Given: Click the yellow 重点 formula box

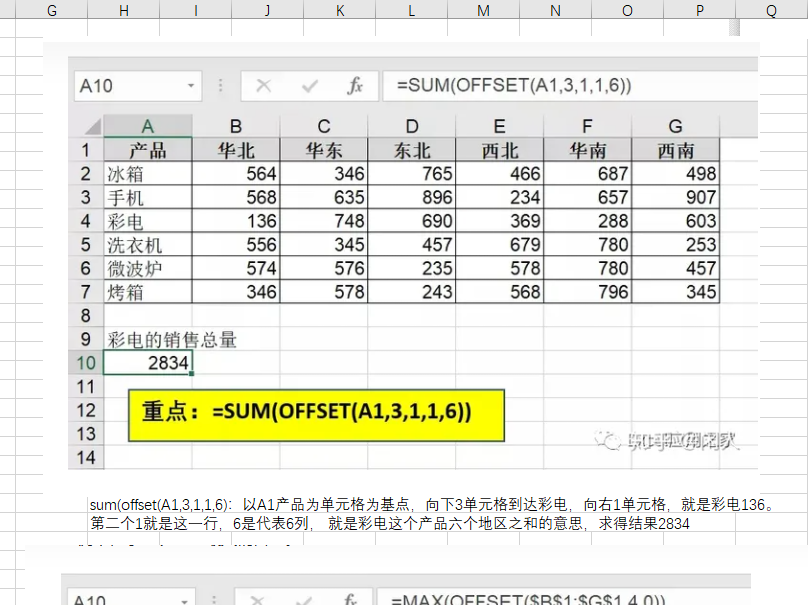Looking at the screenshot, I should coord(316,413).
